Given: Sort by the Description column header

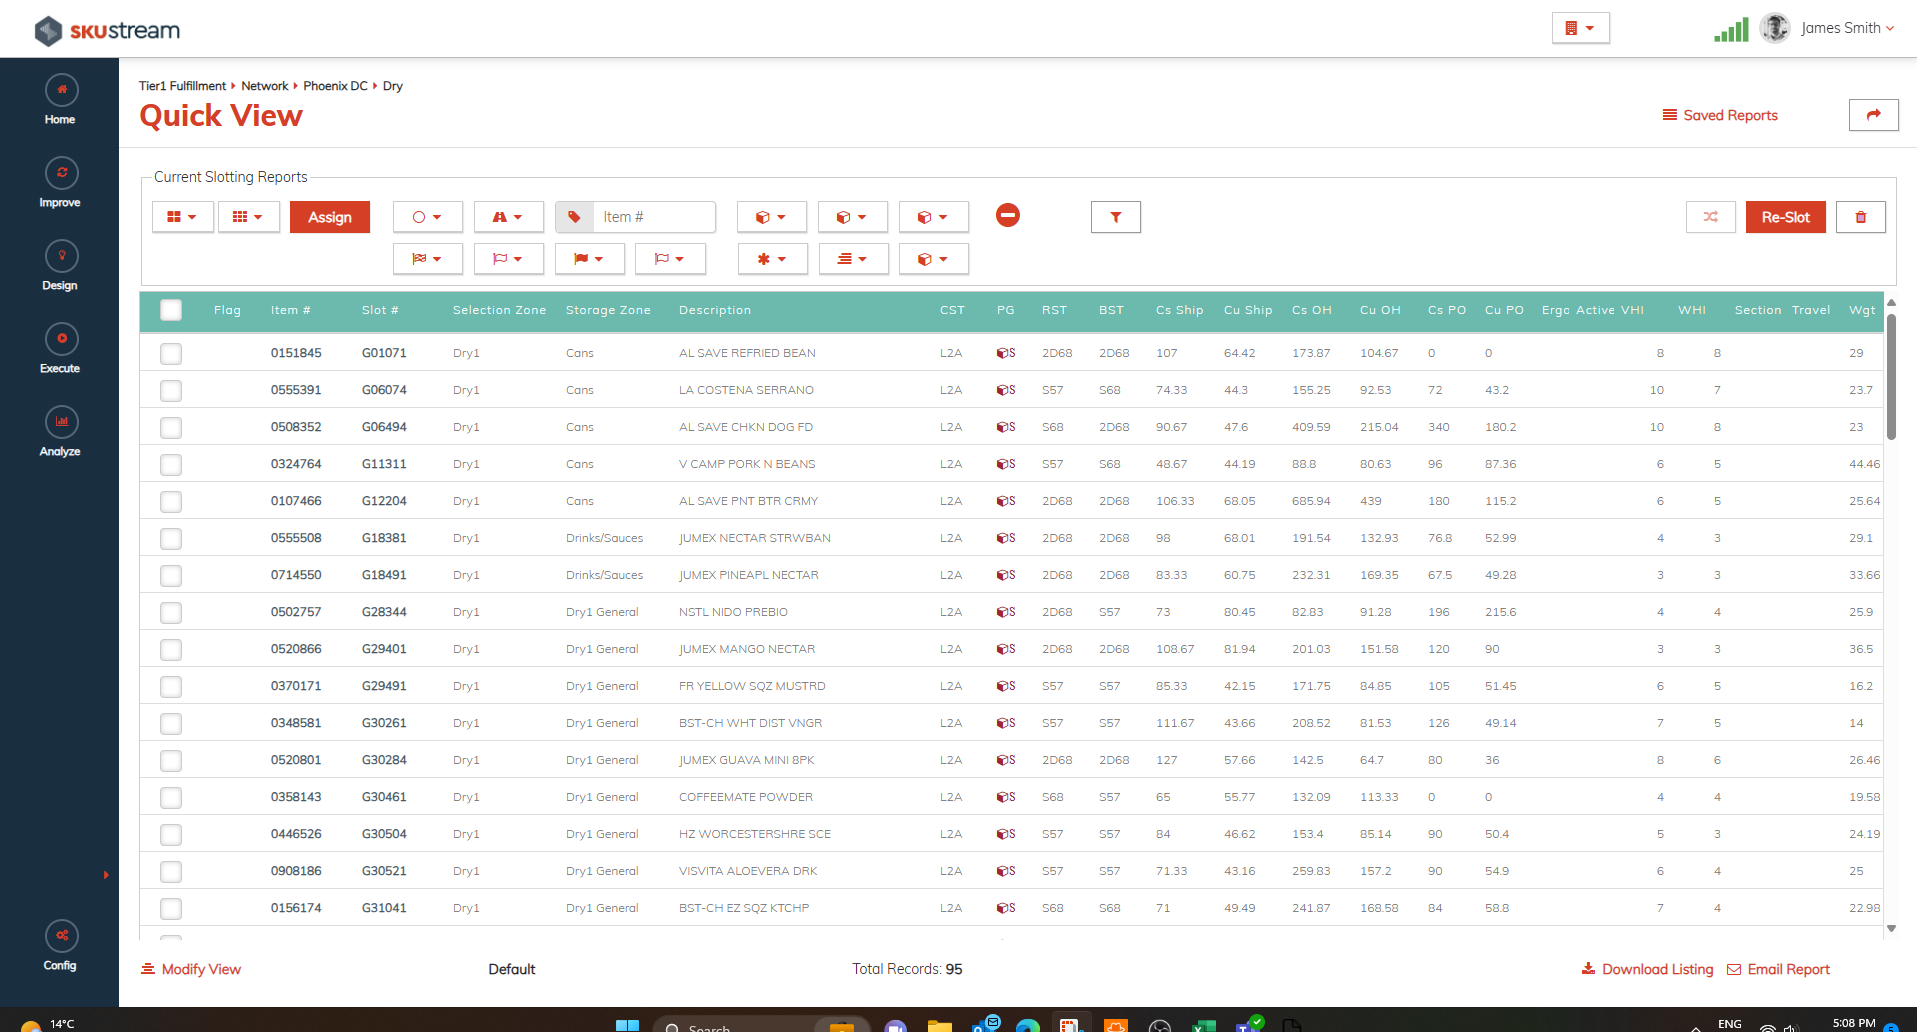Looking at the screenshot, I should click(x=714, y=310).
